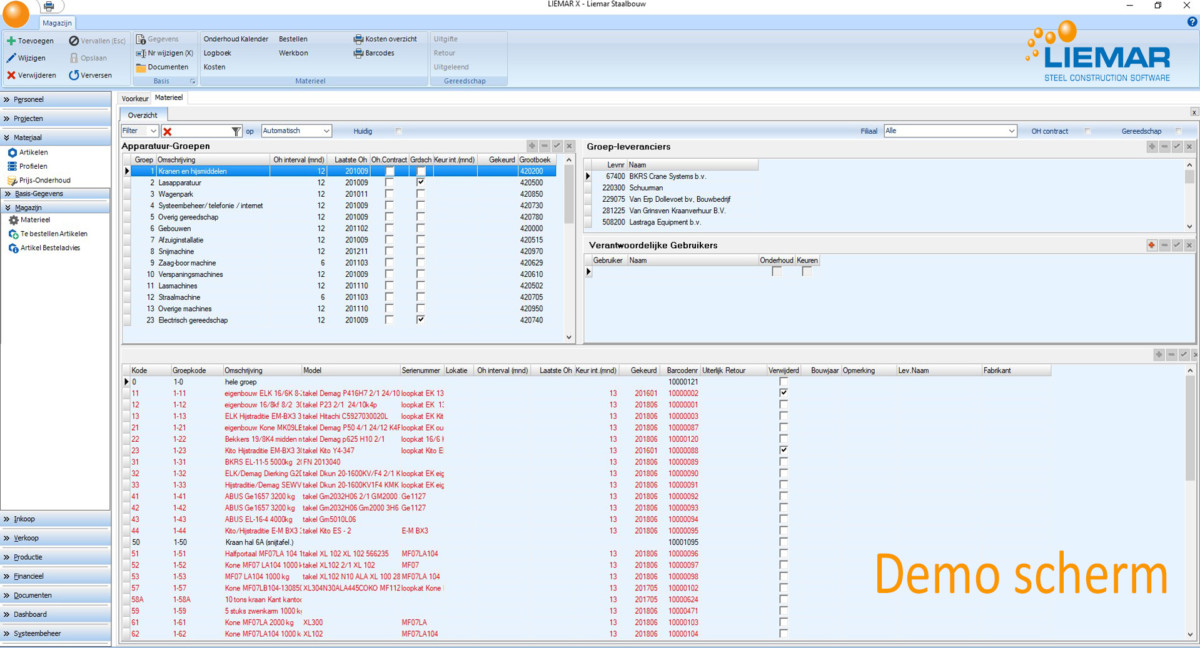
Task: Expand the Systeembeheer sidebar section
Action: (x=55, y=633)
